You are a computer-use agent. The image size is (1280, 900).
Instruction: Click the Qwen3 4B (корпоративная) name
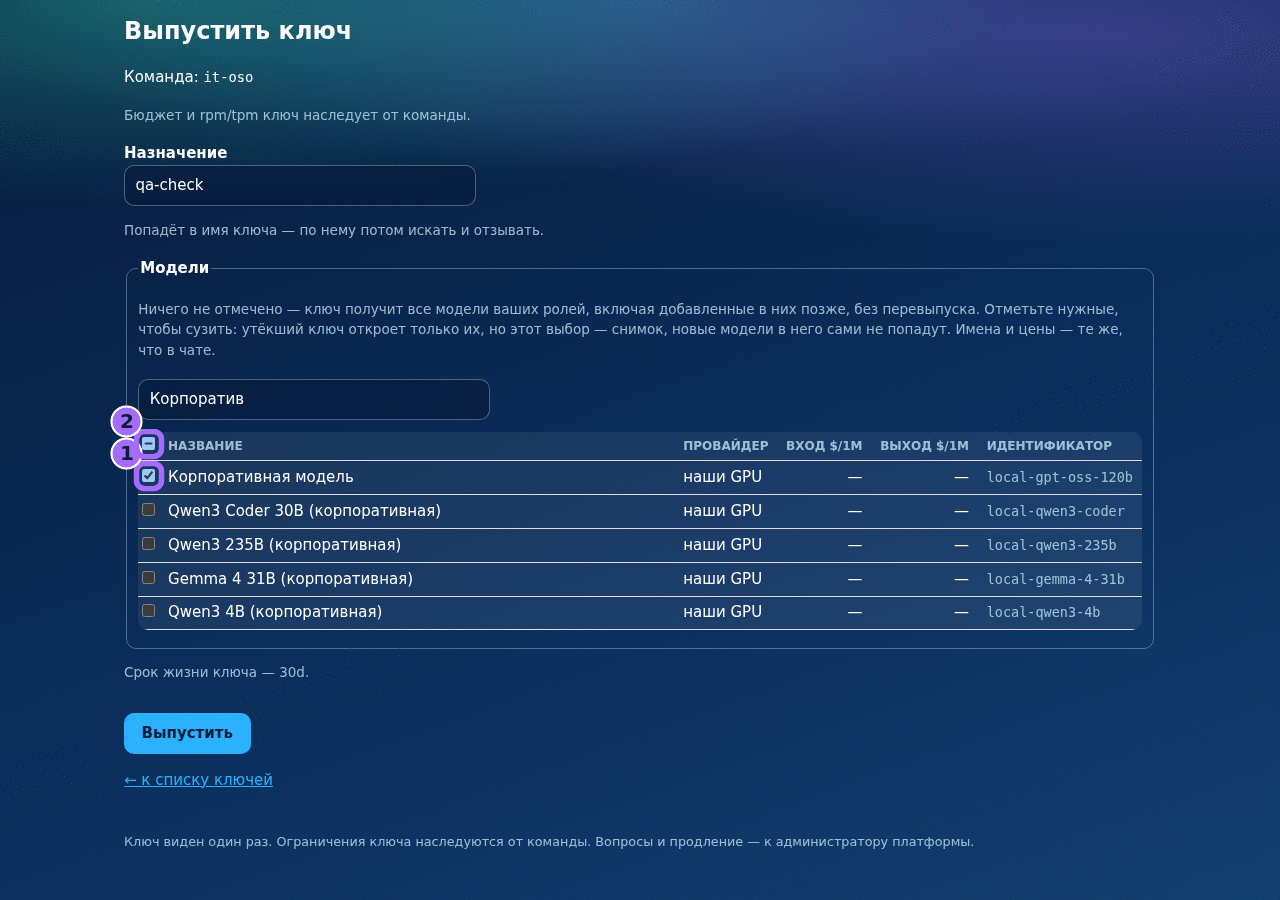pos(275,612)
